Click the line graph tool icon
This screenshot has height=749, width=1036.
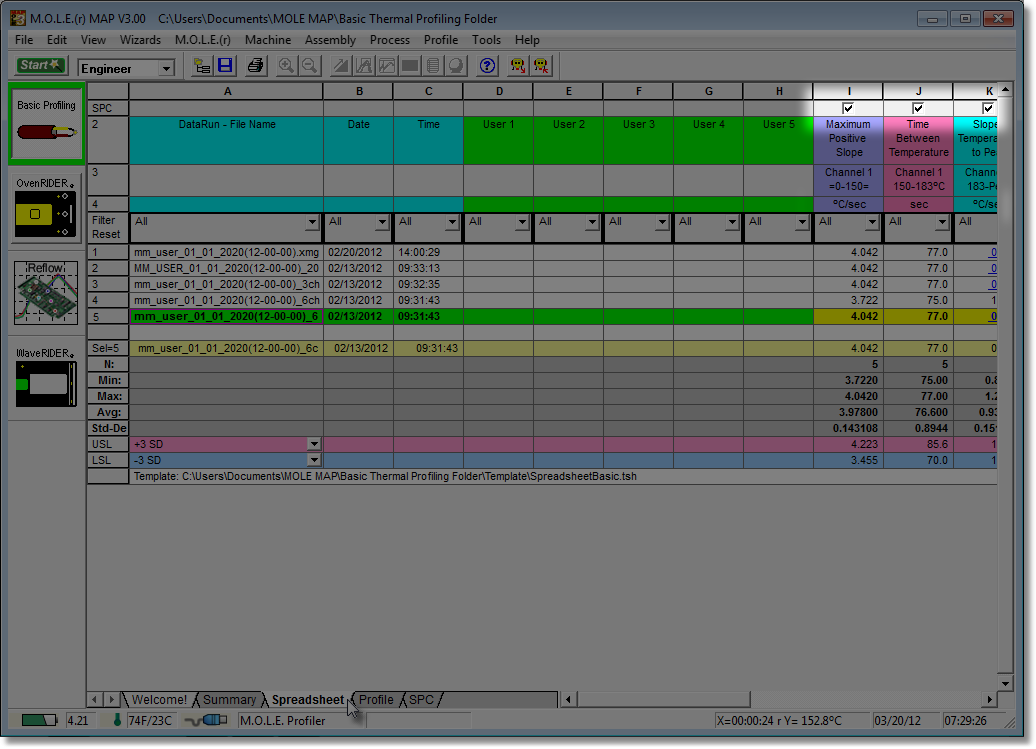click(x=387, y=65)
